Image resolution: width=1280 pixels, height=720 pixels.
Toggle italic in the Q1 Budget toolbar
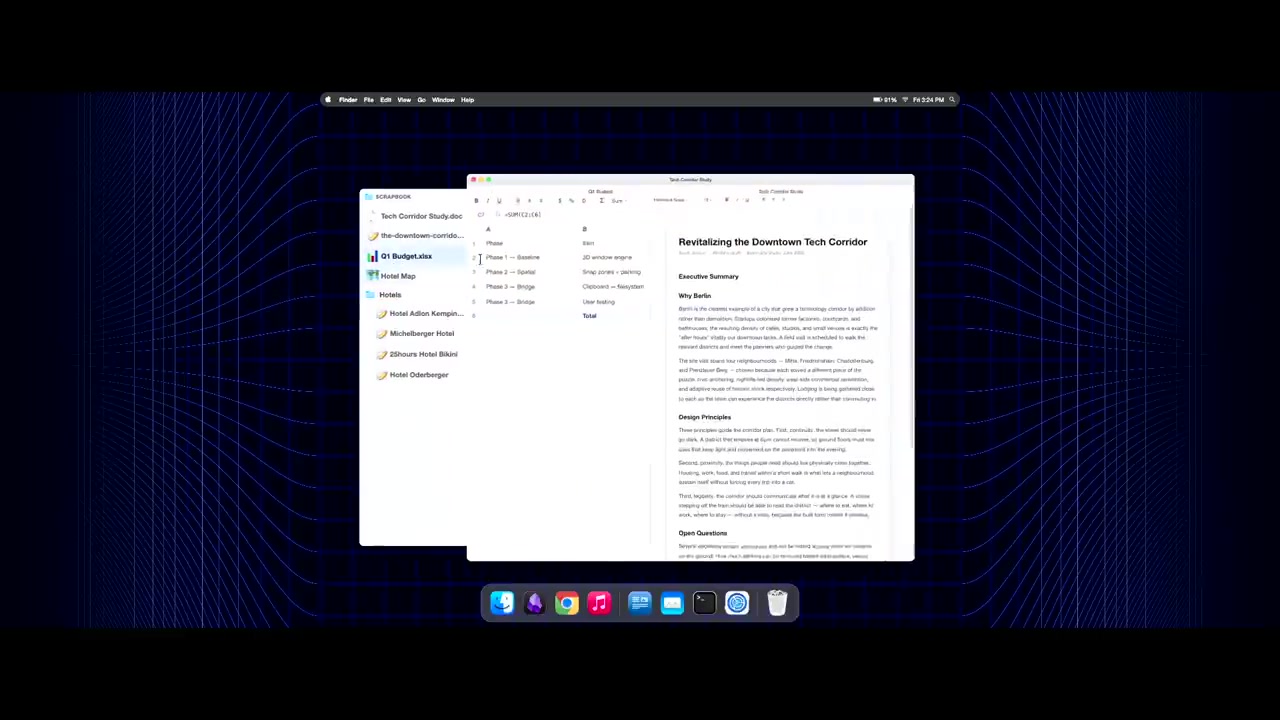pos(488,201)
